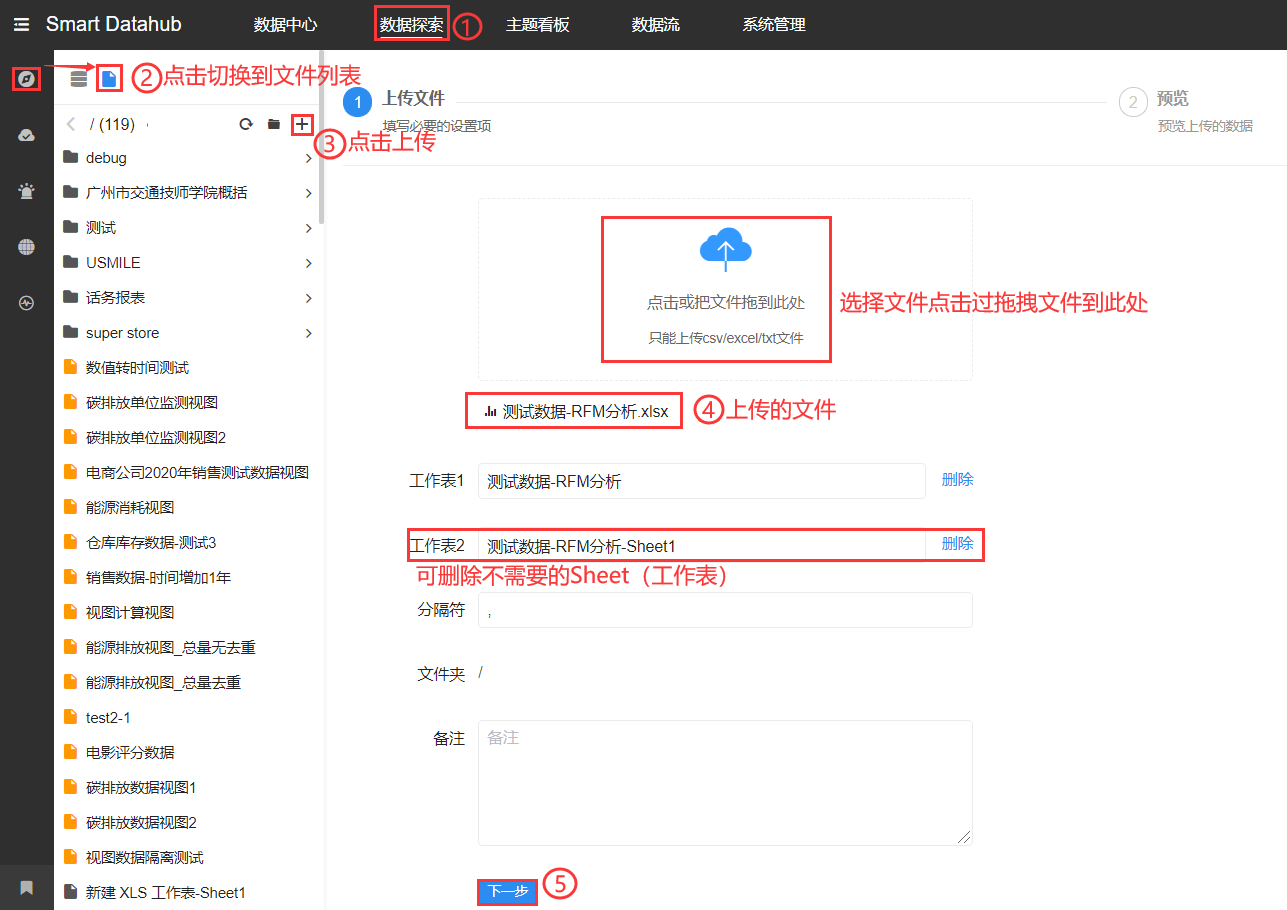Click the orange icon of 数值转时间测试
Viewport: 1287px width, 910px height.
click(x=70, y=367)
